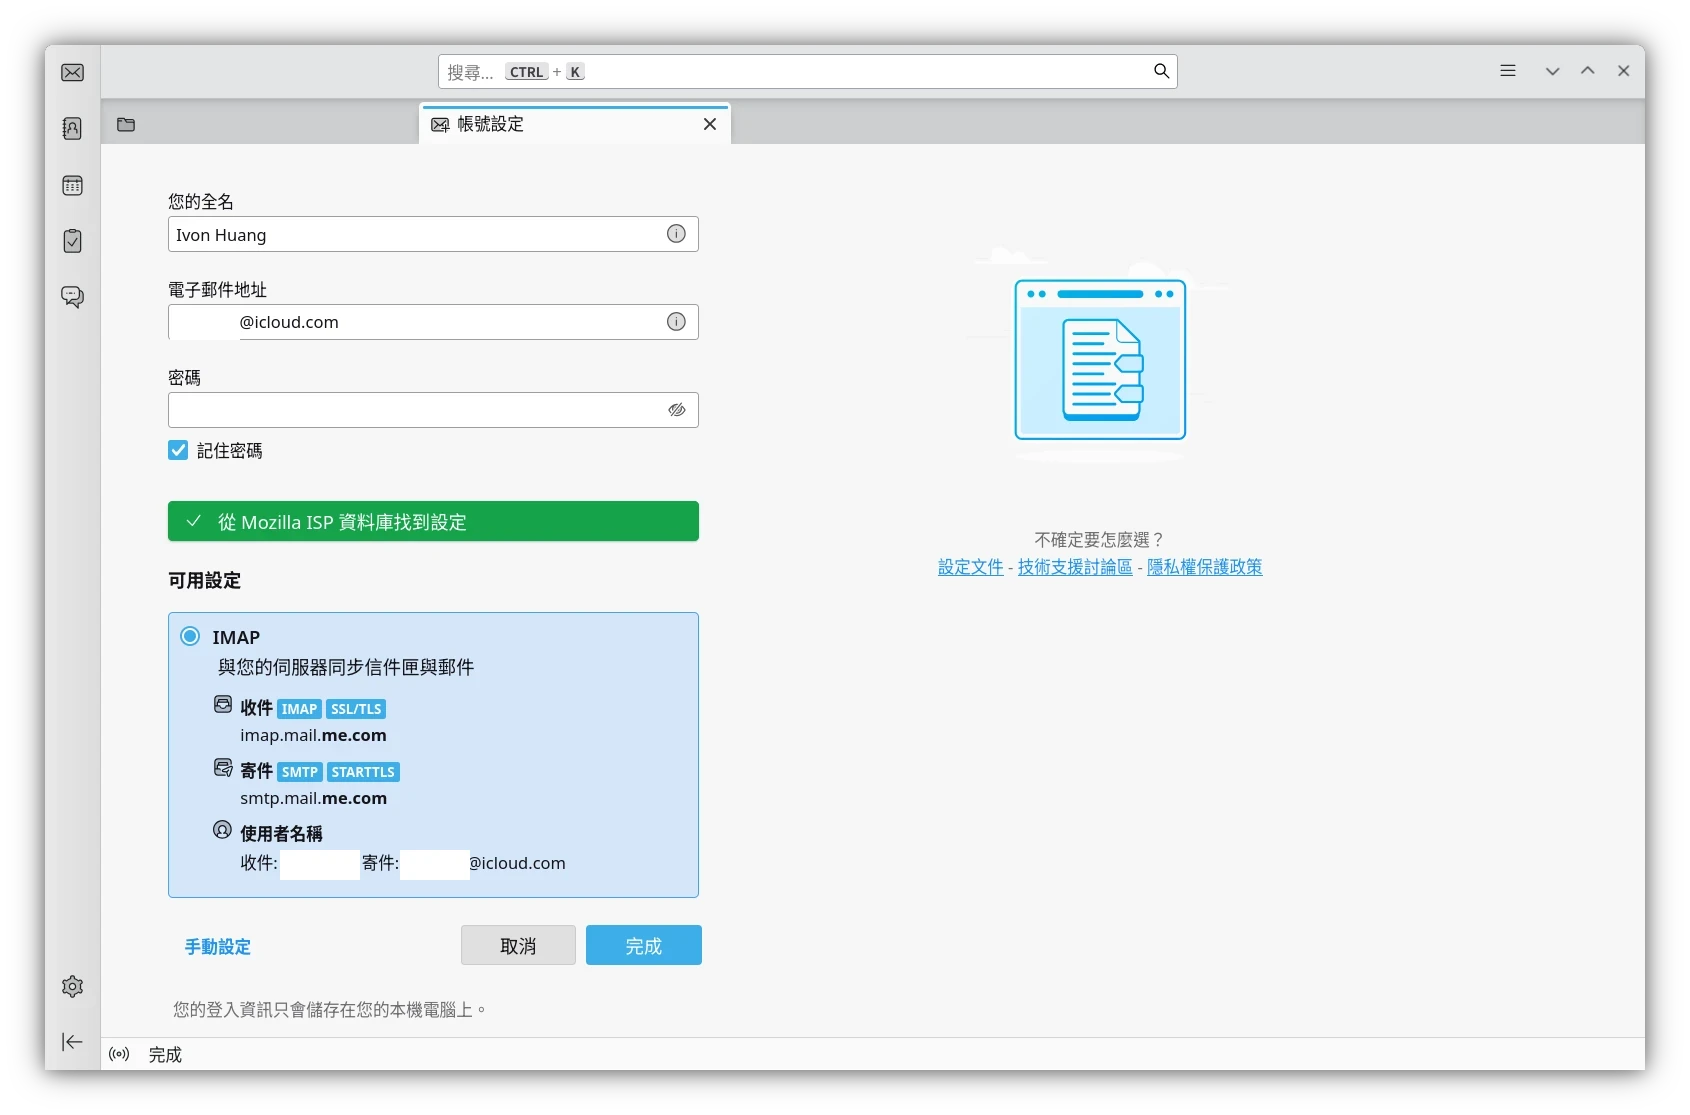1690x1115 pixels.
Task: Open the Tasks panel from the sidebar
Action: pyautogui.click(x=72, y=241)
